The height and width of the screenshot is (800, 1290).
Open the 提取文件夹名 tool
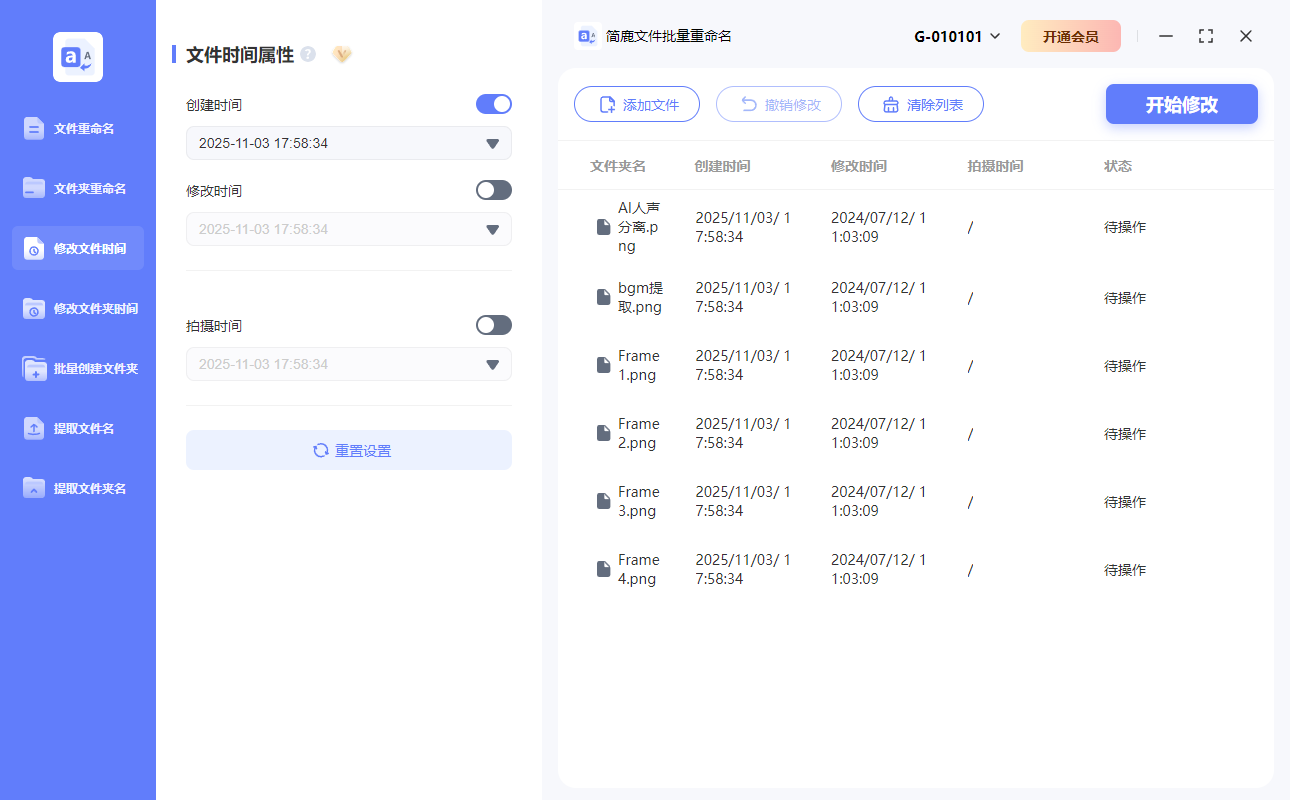[77, 488]
